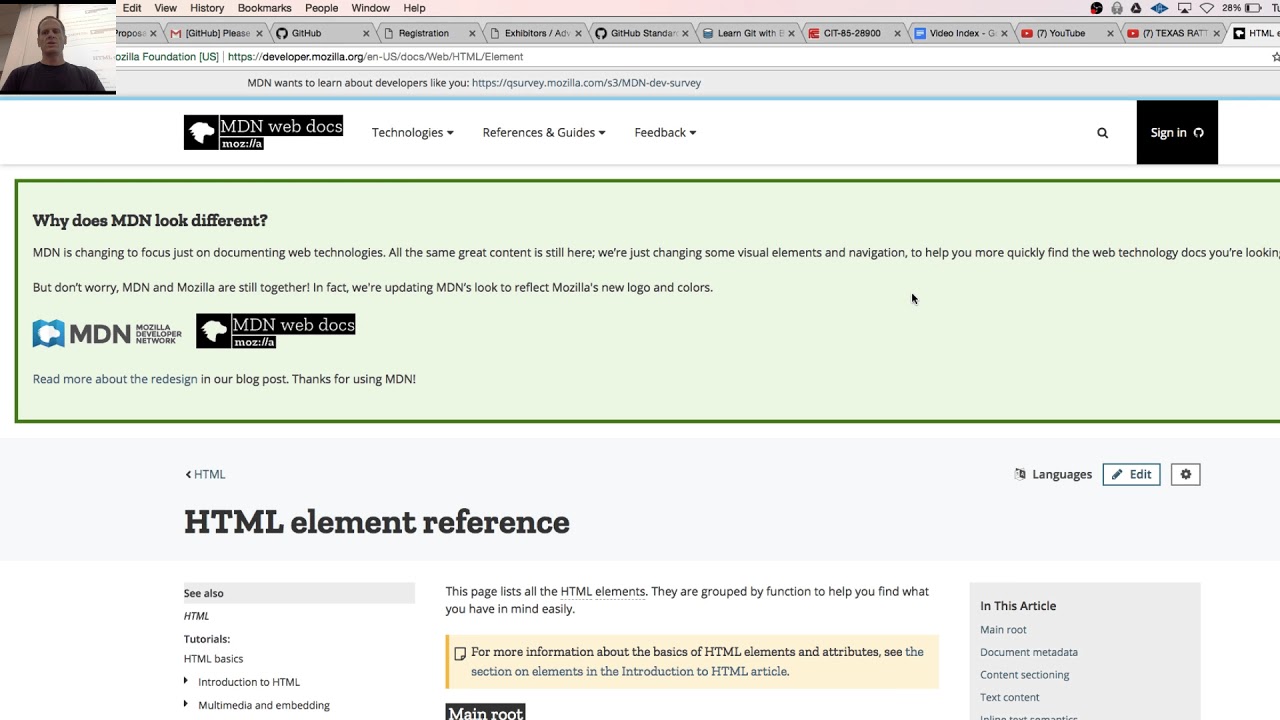Click the HTML elements link in intro paragraph
The width and height of the screenshot is (1280, 720).
(x=603, y=591)
